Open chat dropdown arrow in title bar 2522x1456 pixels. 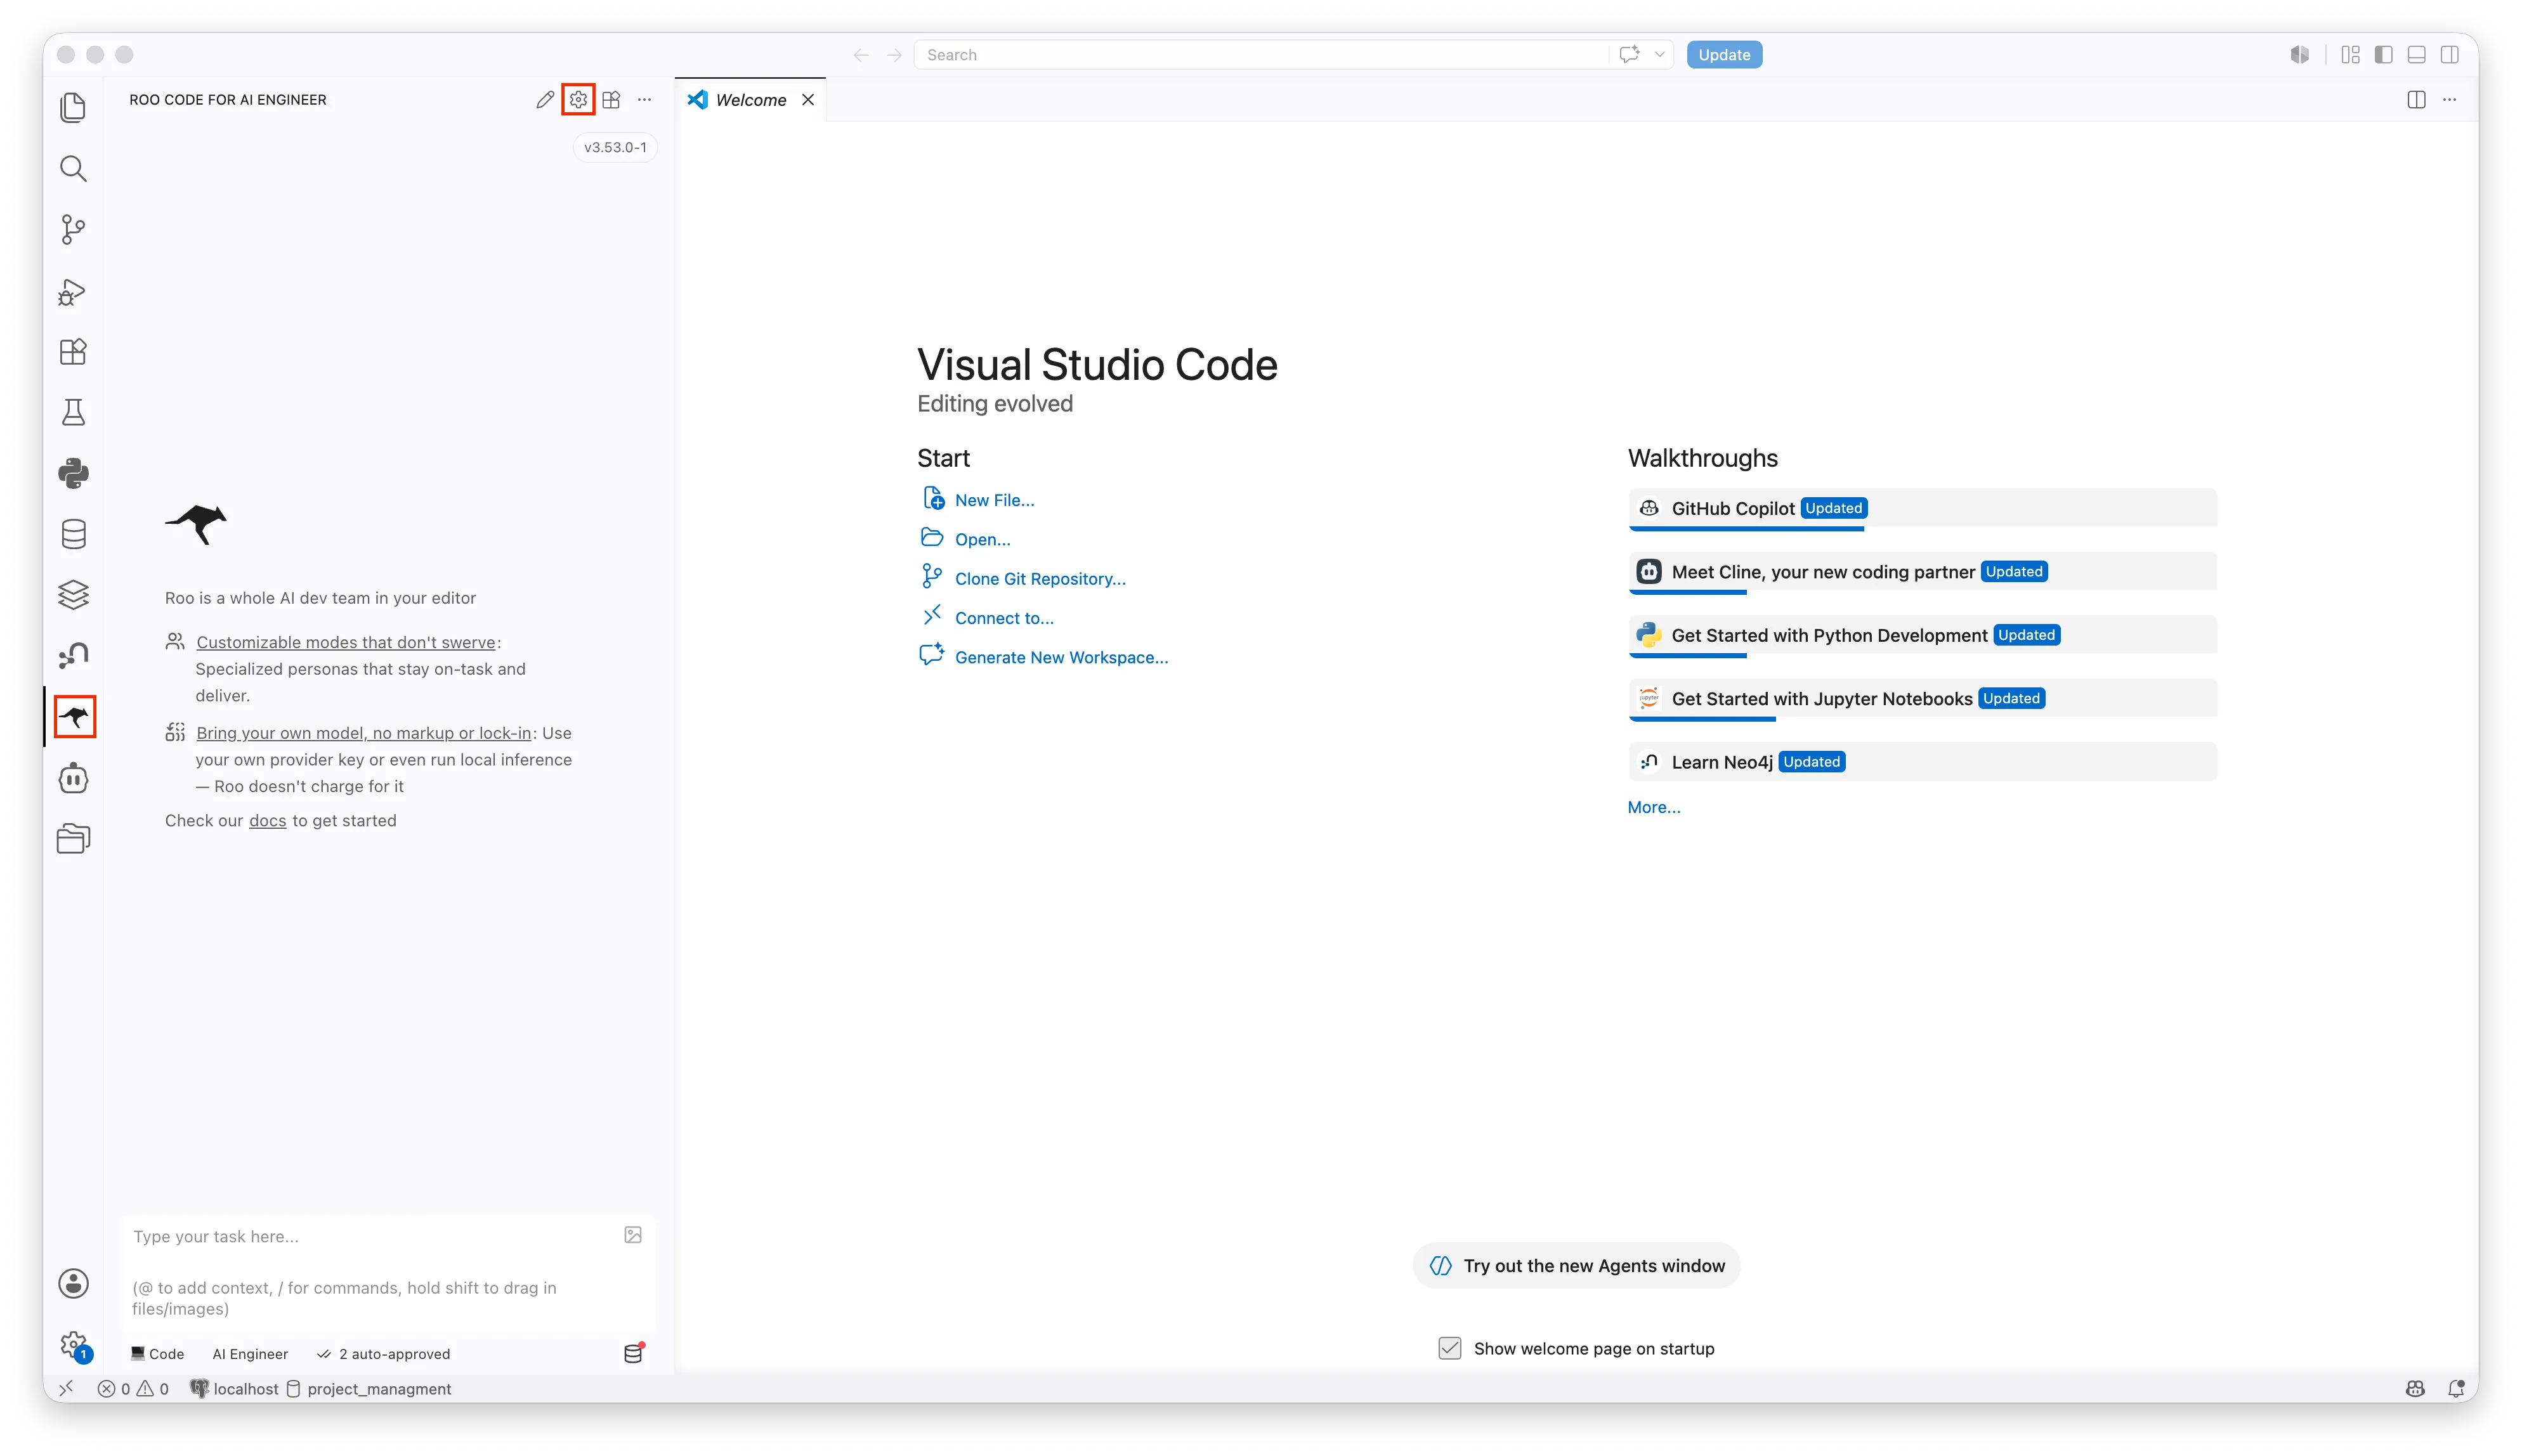(x=1659, y=54)
